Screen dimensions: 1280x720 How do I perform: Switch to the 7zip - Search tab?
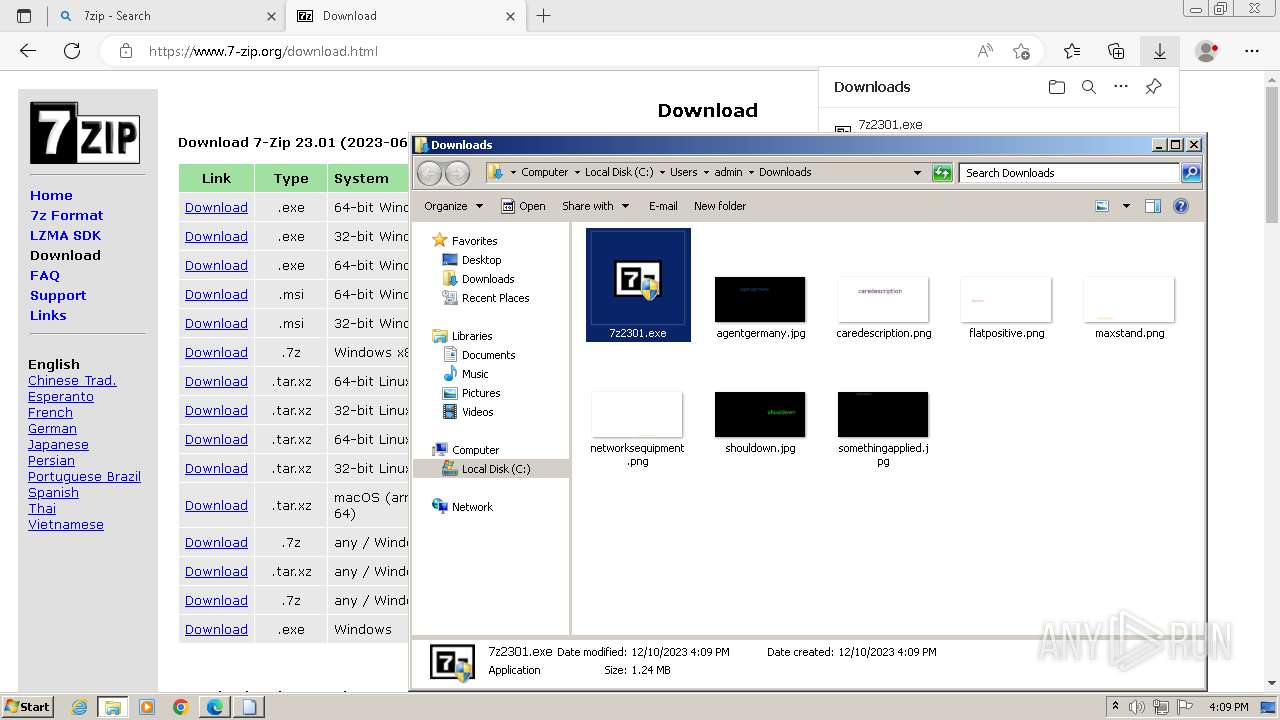tap(168, 16)
